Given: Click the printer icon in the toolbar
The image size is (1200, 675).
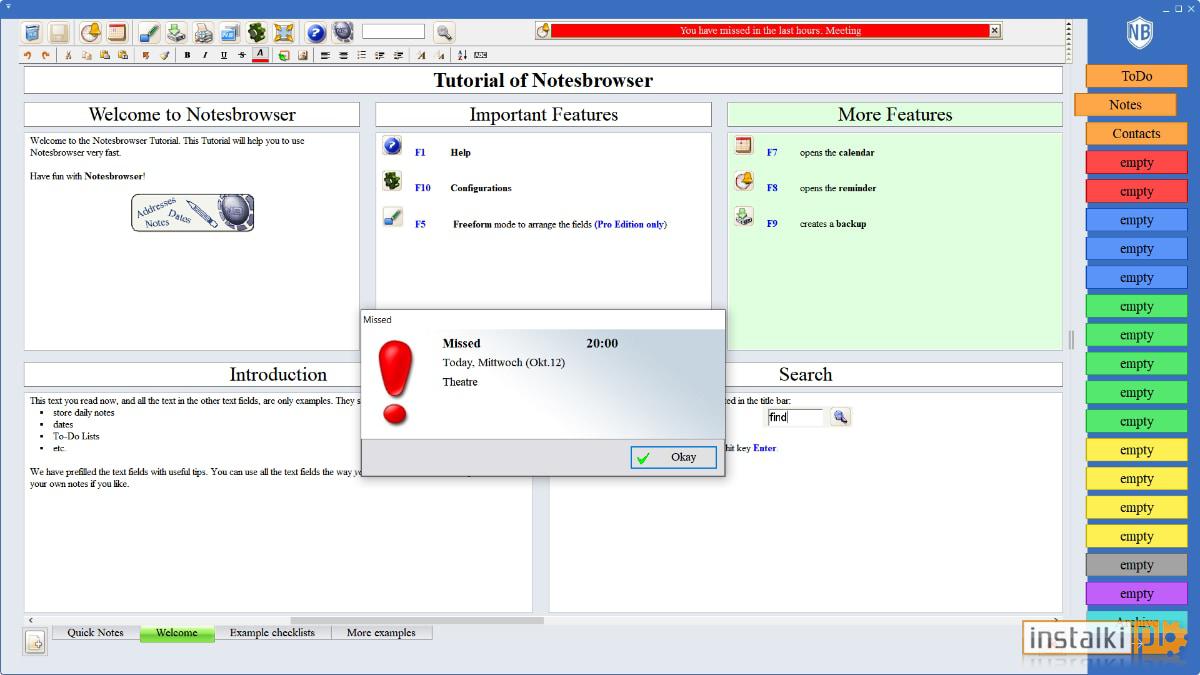Looking at the screenshot, I should point(203,32).
